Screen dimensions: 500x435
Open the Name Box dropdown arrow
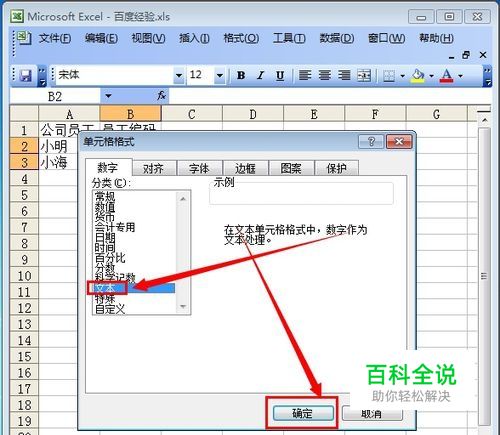click(x=108, y=96)
